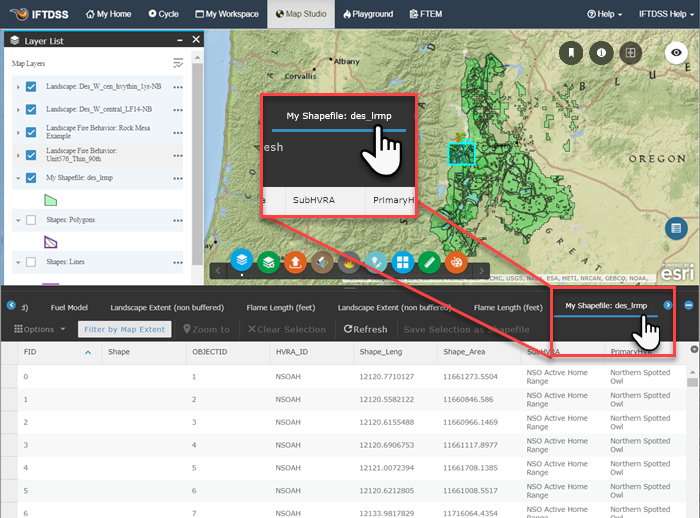Open the grey fire flame widget
This screenshot has height=518, width=700.
(349, 262)
